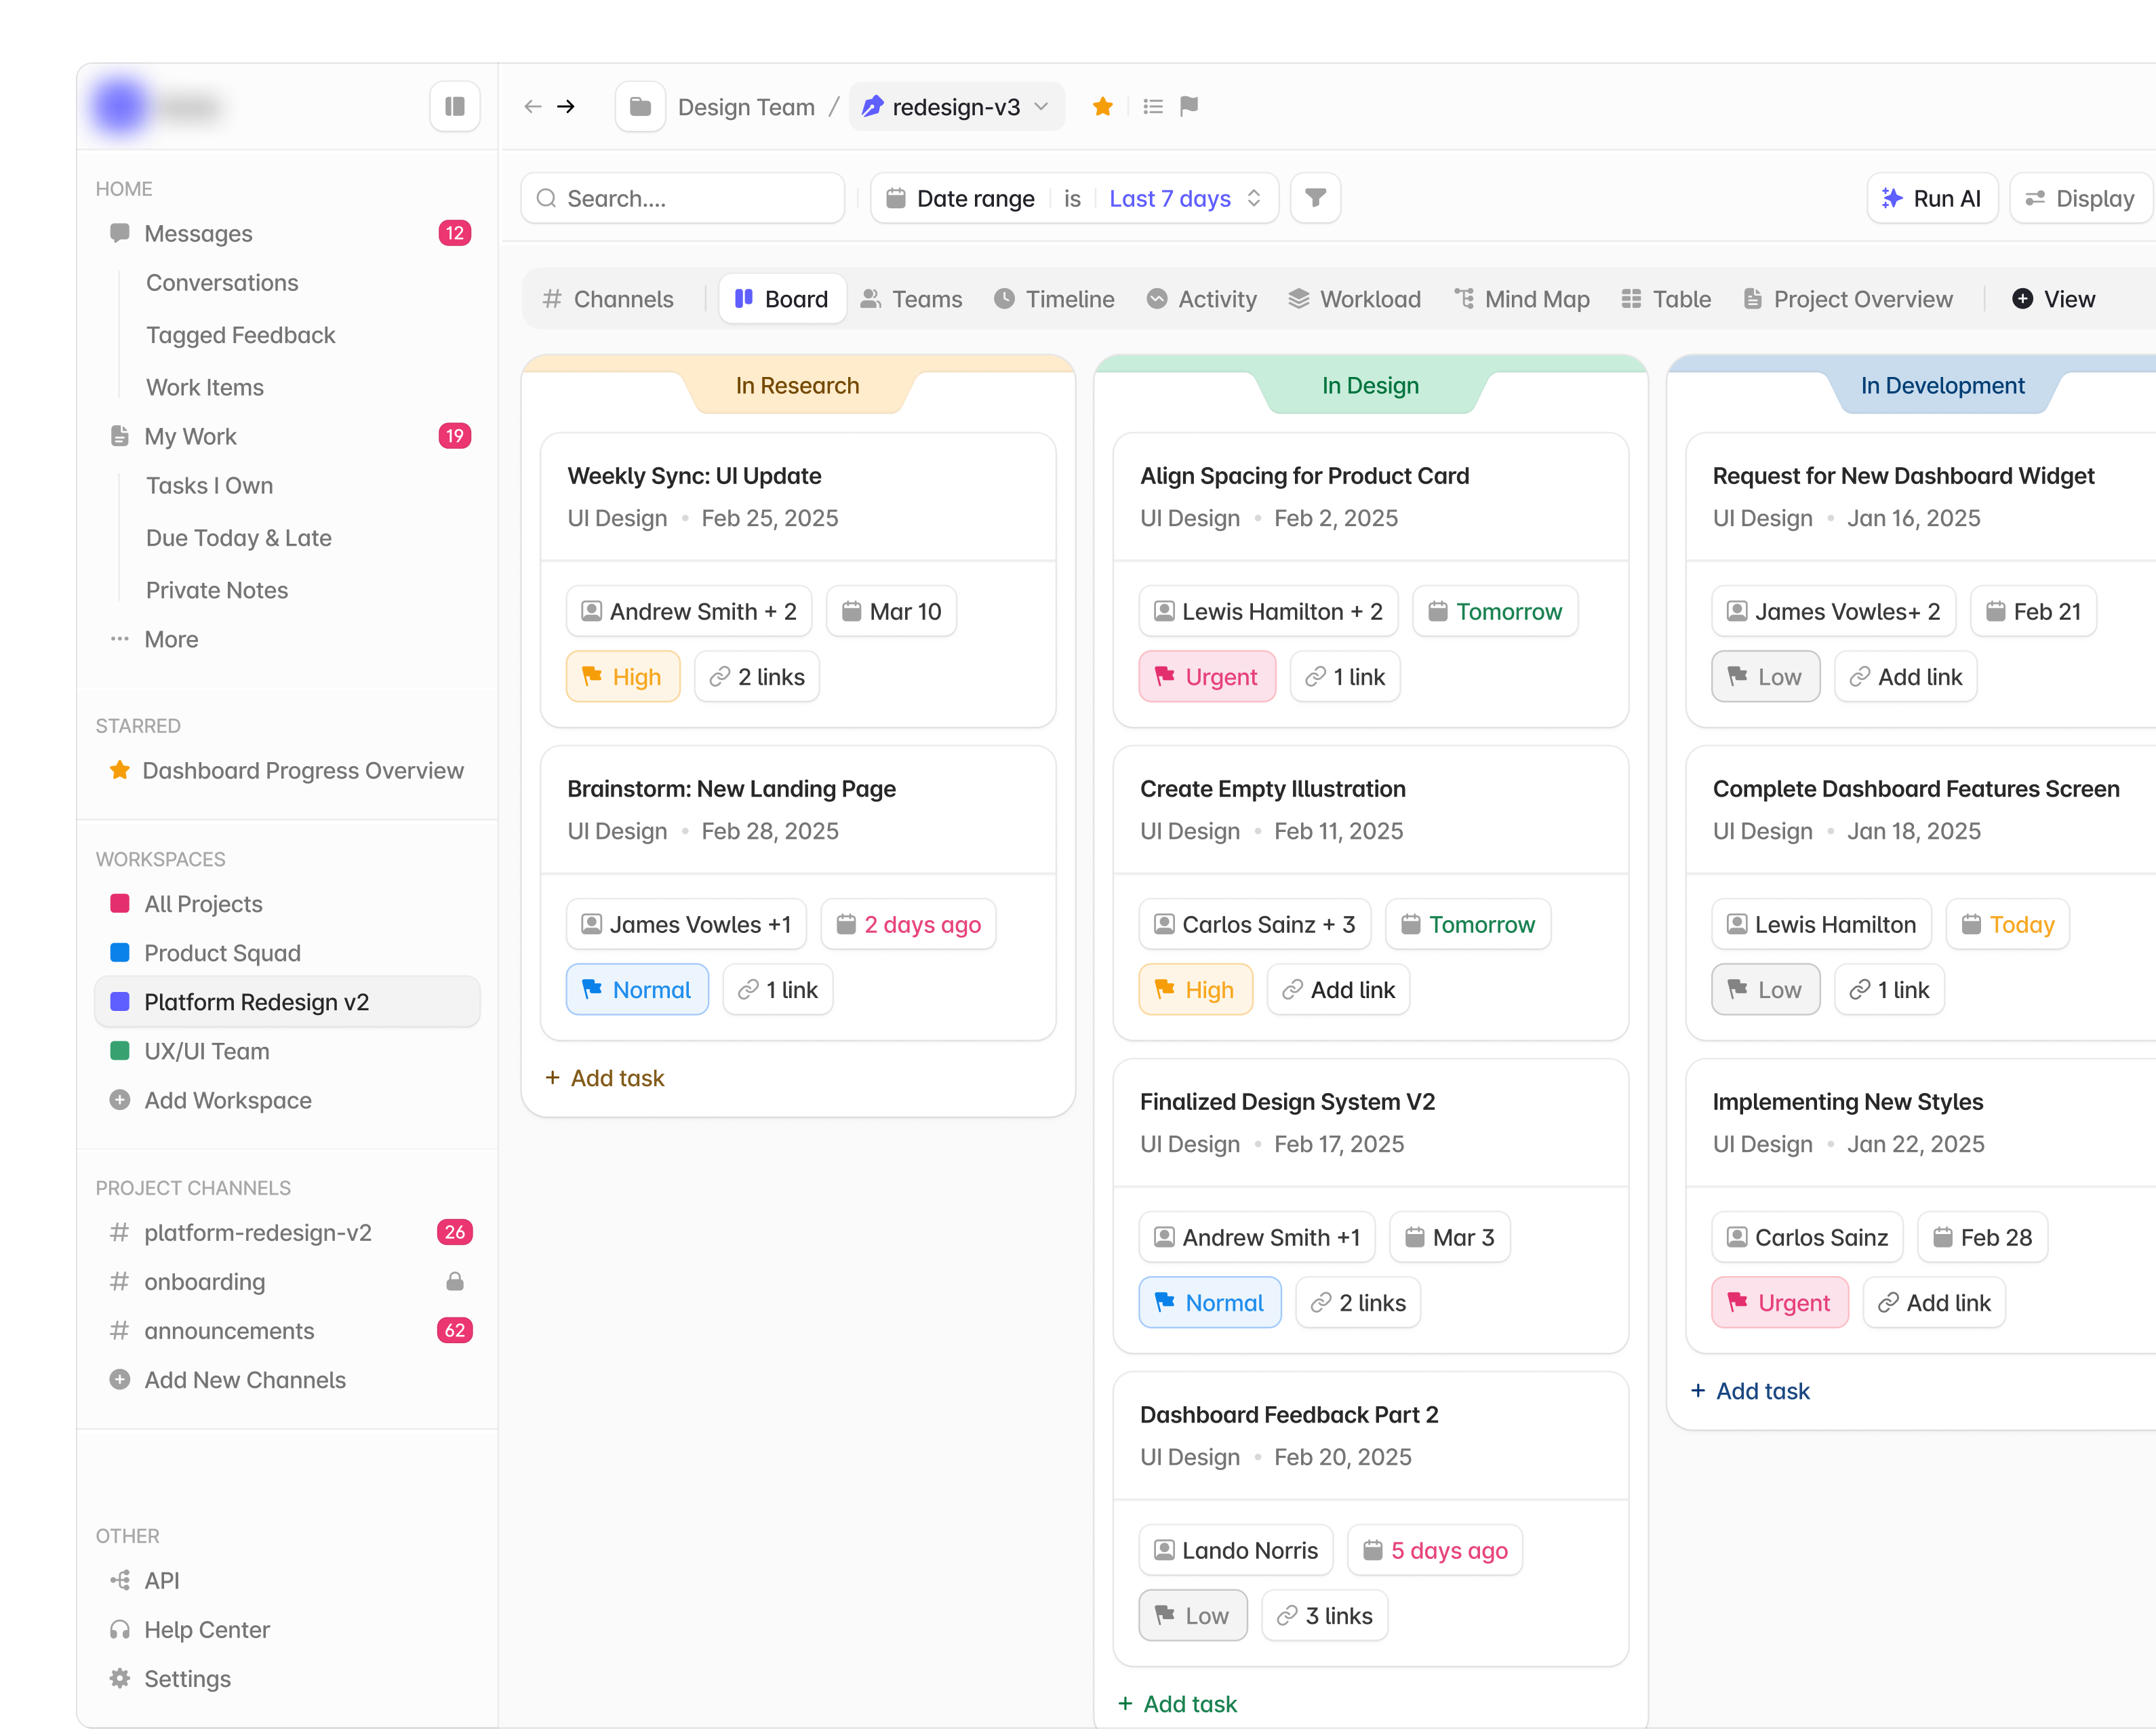Image resolution: width=2156 pixels, height=1729 pixels.
Task: Click the back navigation arrow
Action: pos(533,106)
